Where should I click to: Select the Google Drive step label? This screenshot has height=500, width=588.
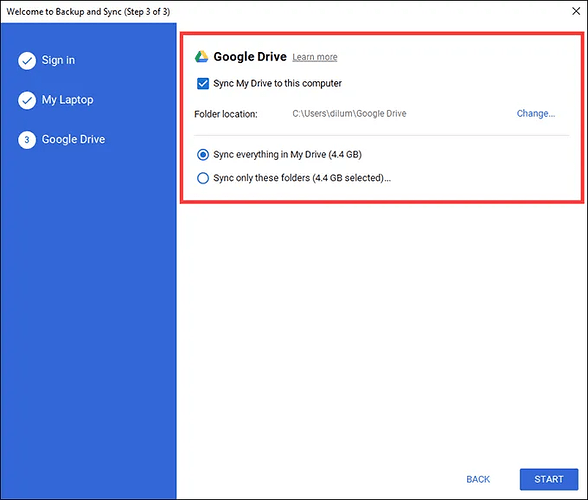74,139
